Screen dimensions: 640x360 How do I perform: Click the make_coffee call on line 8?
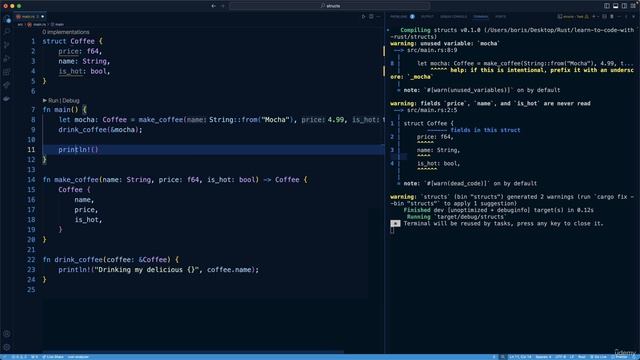(161, 120)
